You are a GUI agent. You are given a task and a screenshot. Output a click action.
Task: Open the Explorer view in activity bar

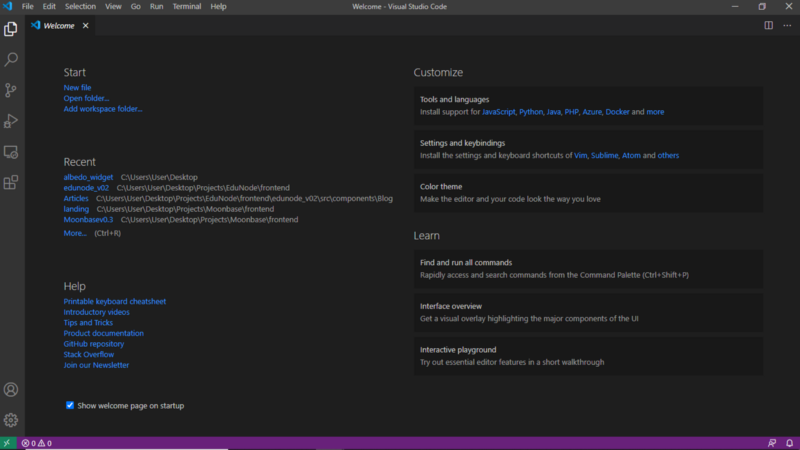pyautogui.click(x=11, y=29)
